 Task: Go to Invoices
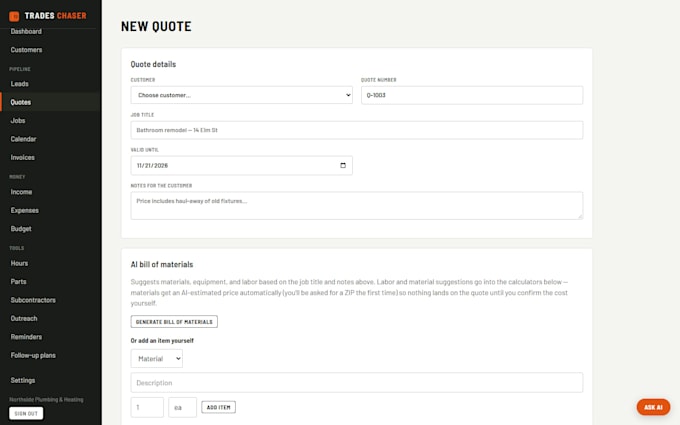[23, 157]
